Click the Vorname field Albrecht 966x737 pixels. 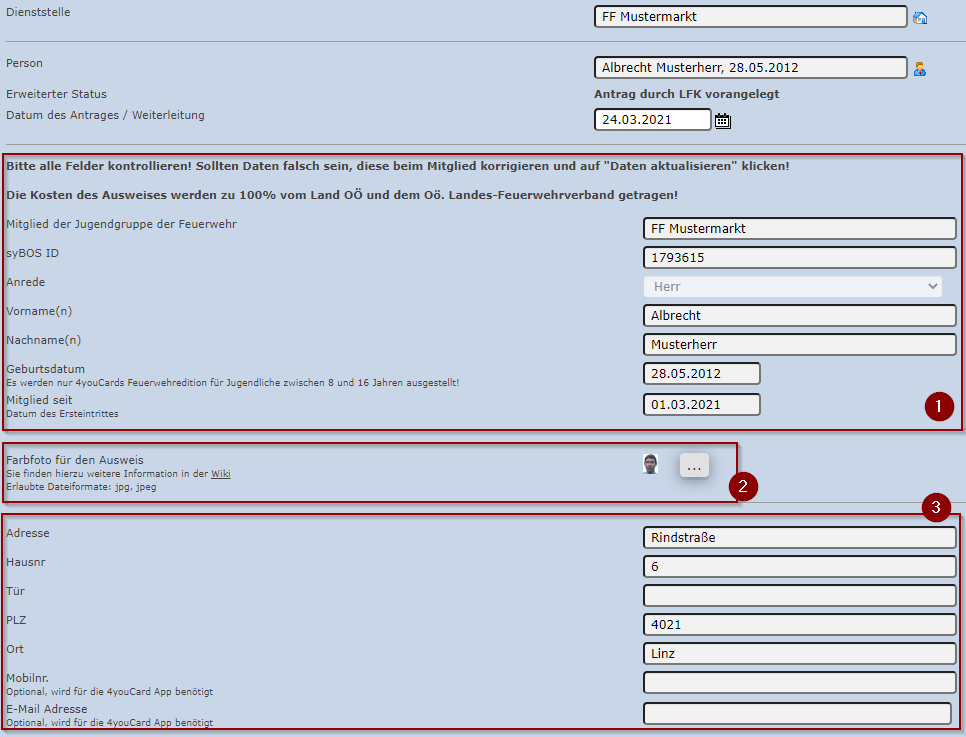tap(800, 316)
